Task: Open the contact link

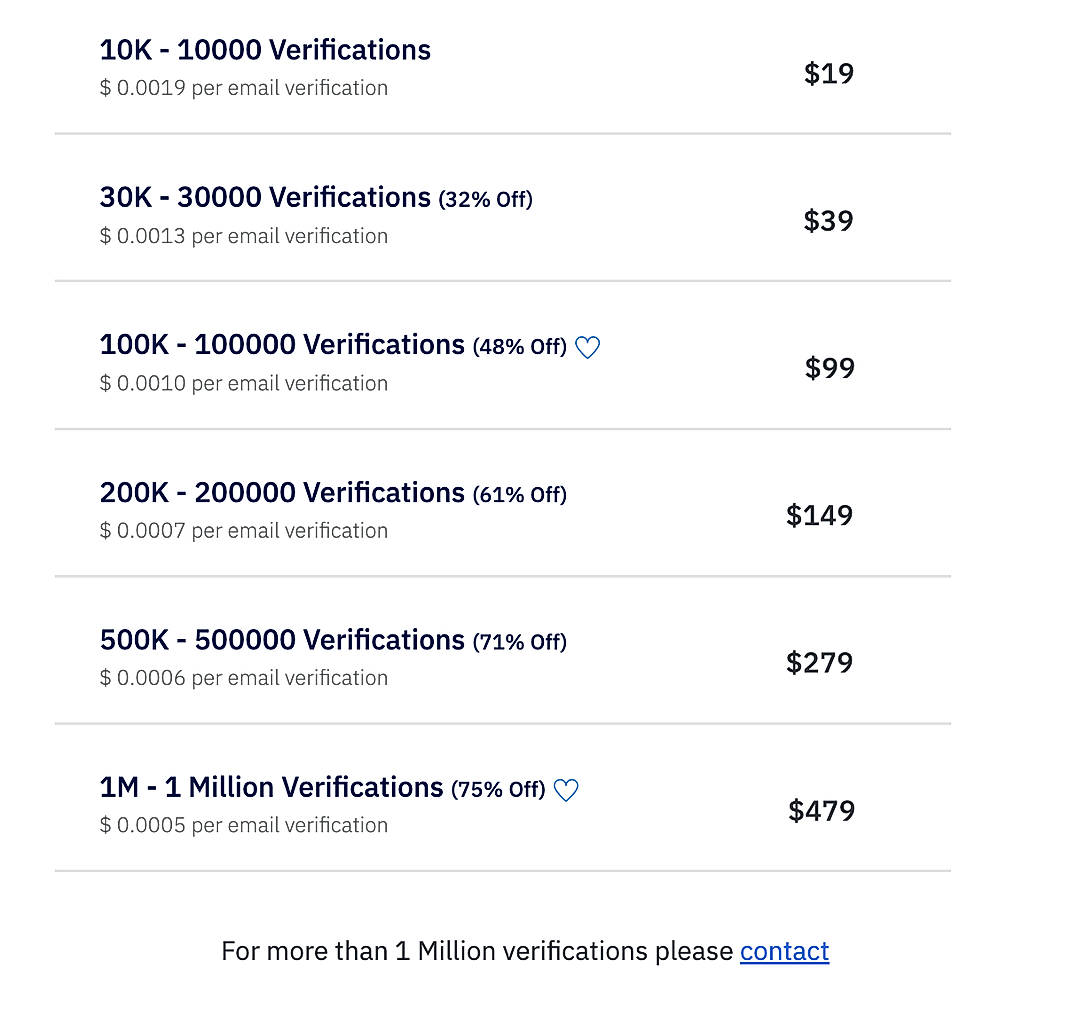Action: [x=784, y=951]
